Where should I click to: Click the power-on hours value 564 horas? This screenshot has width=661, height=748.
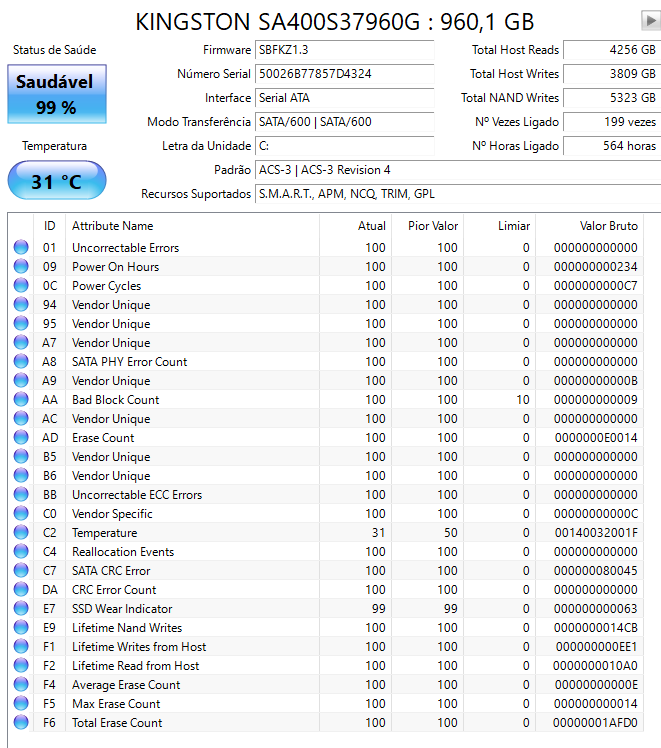612,146
